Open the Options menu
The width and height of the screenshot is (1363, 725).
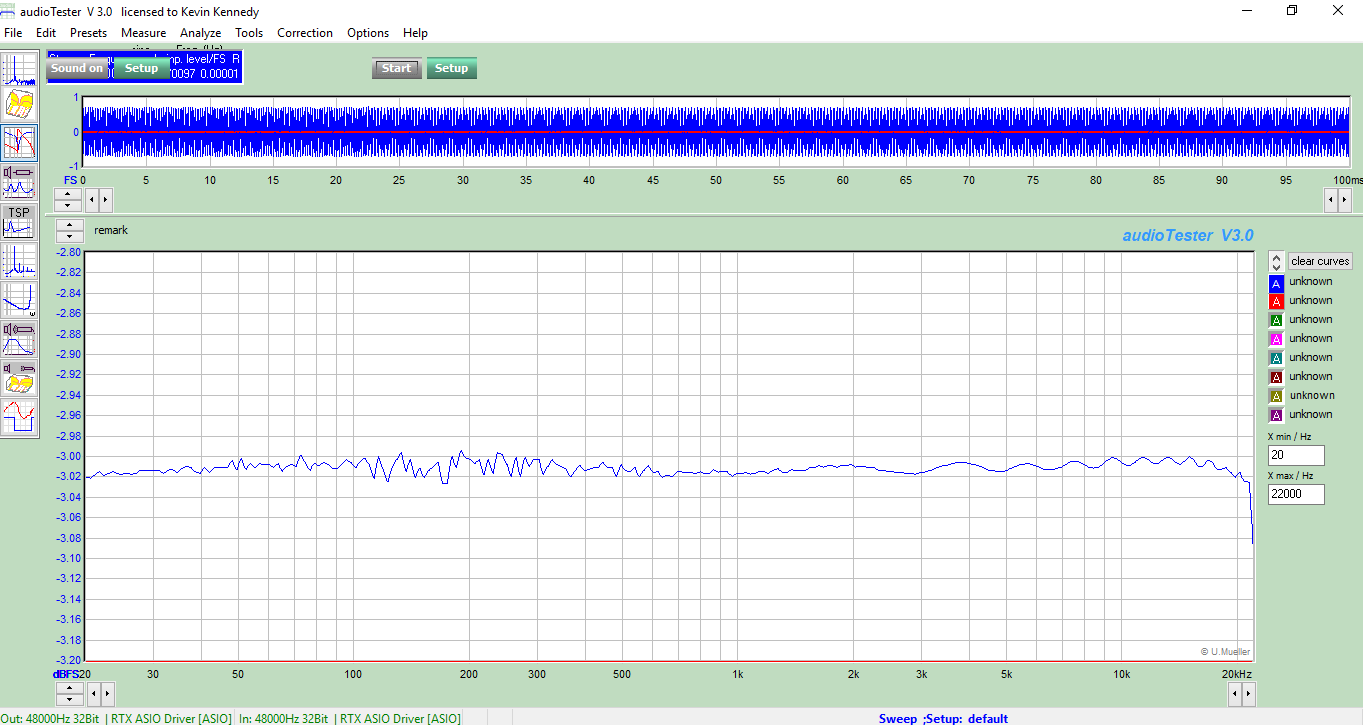point(368,33)
